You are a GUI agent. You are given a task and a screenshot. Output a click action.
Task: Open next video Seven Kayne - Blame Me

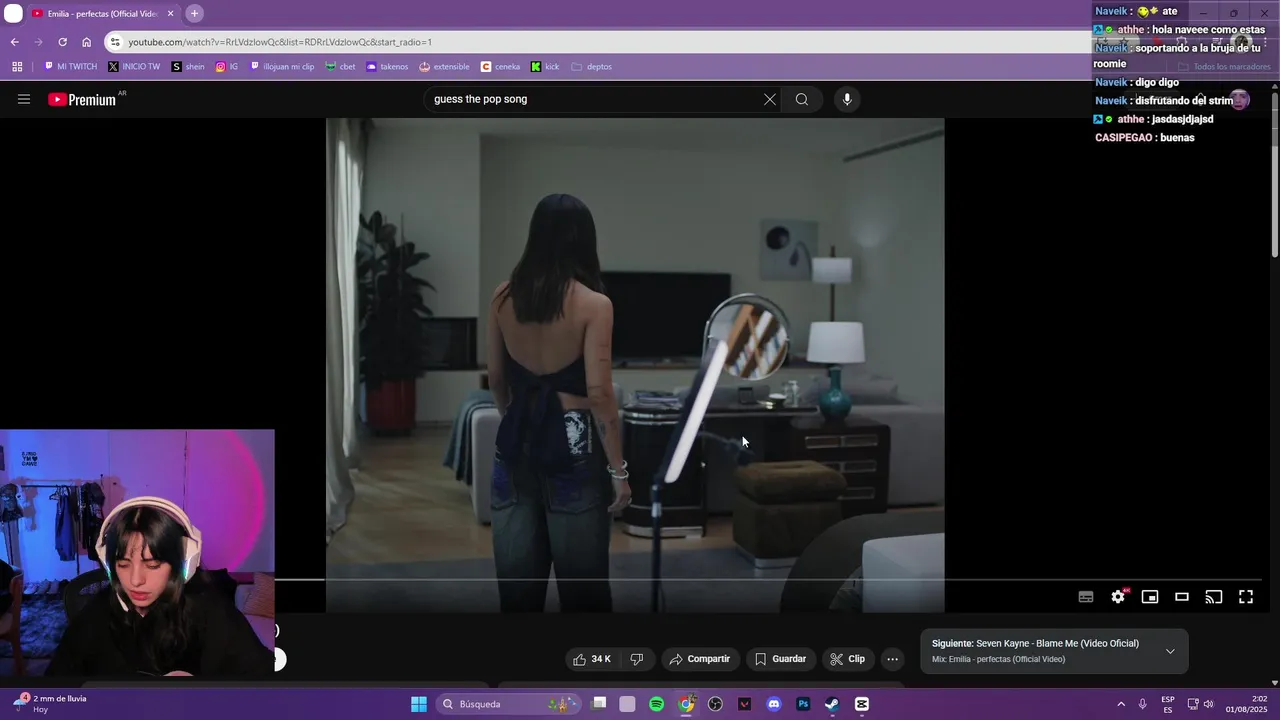point(1035,644)
